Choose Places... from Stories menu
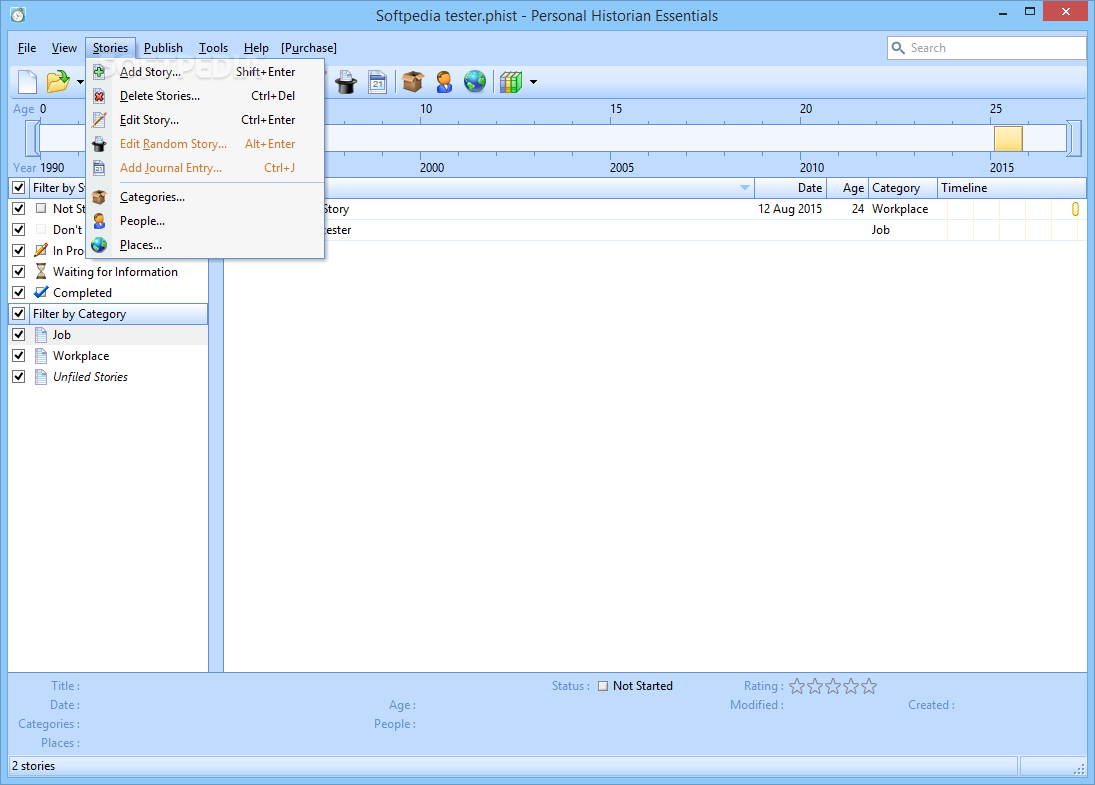Image resolution: width=1095 pixels, height=785 pixels. point(205,245)
